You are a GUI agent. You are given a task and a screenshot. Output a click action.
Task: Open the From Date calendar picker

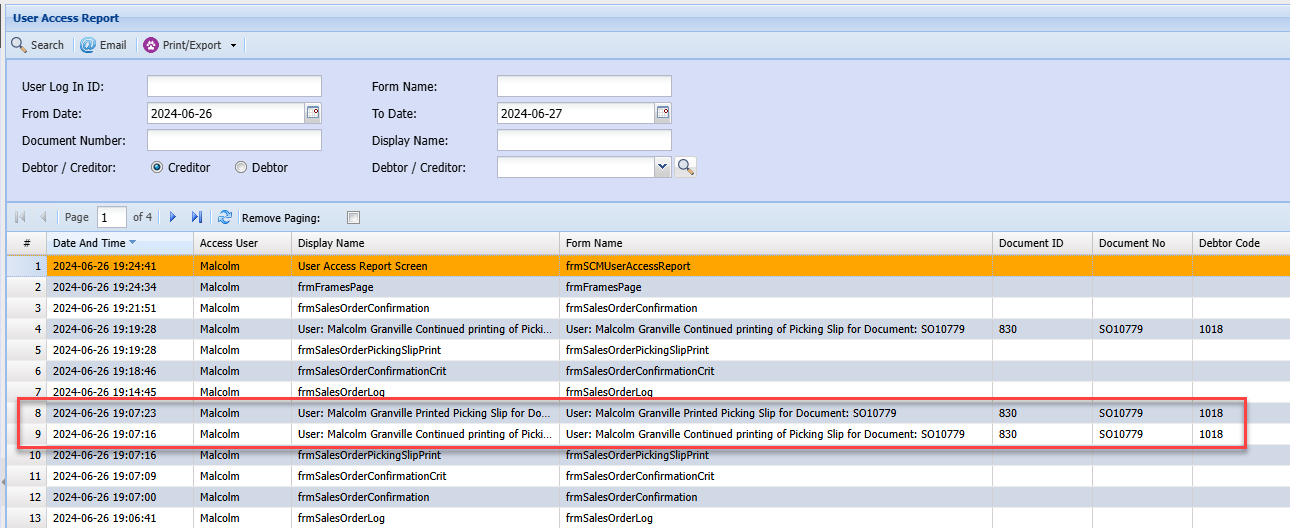click(313, 113)
